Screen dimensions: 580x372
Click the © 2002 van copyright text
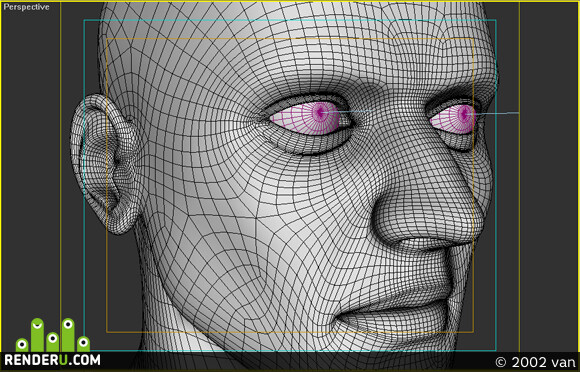click(x=535, y=362)
